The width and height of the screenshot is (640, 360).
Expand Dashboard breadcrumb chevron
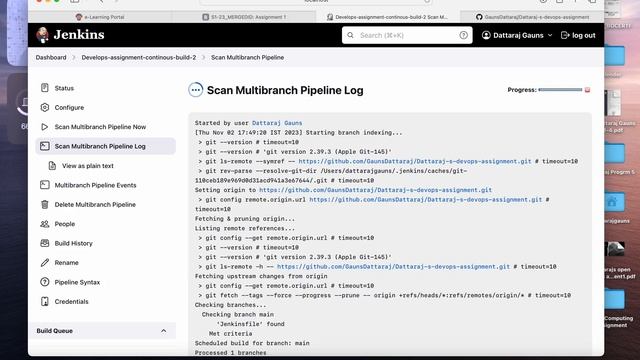point(74,58)
